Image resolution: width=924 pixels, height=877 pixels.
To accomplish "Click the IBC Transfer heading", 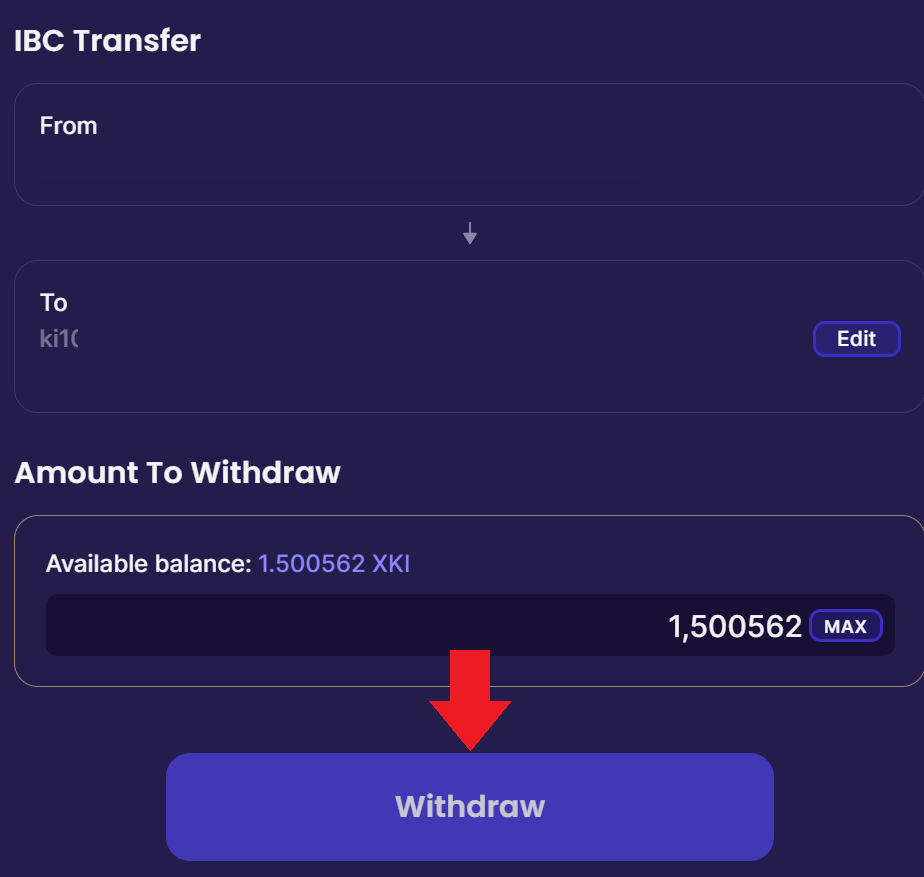I will click(x=107, y=41).
